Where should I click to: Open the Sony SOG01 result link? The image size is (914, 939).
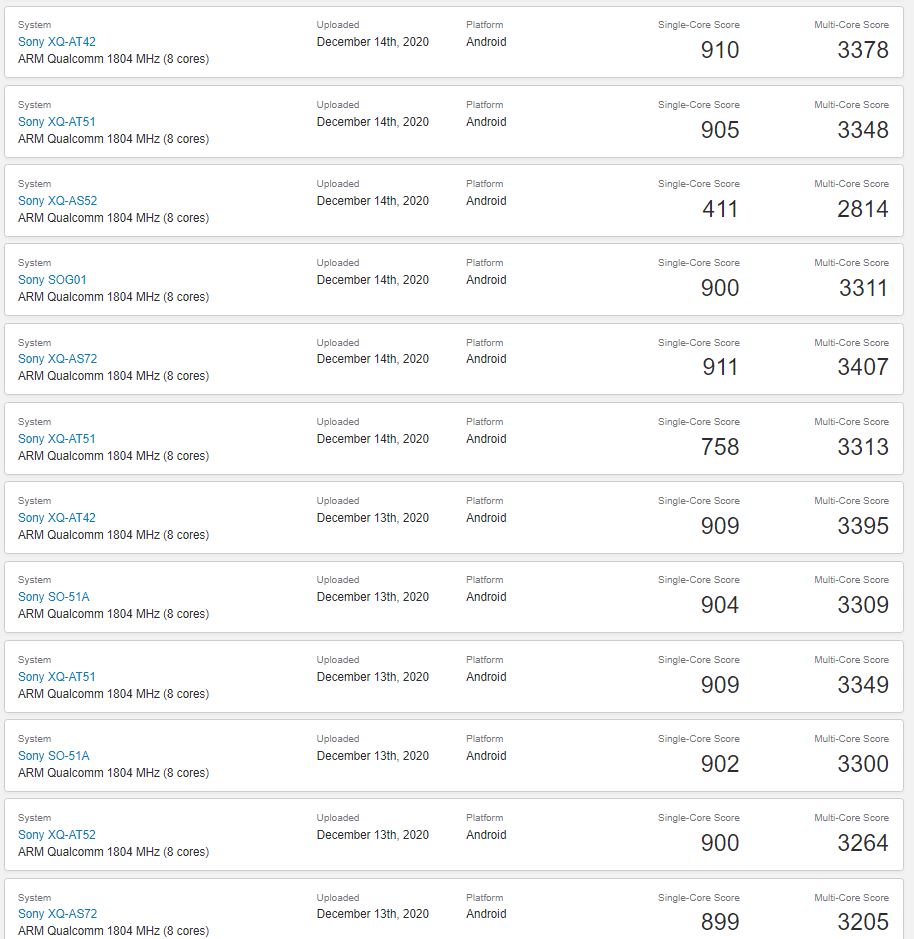[x=52, y=280]
